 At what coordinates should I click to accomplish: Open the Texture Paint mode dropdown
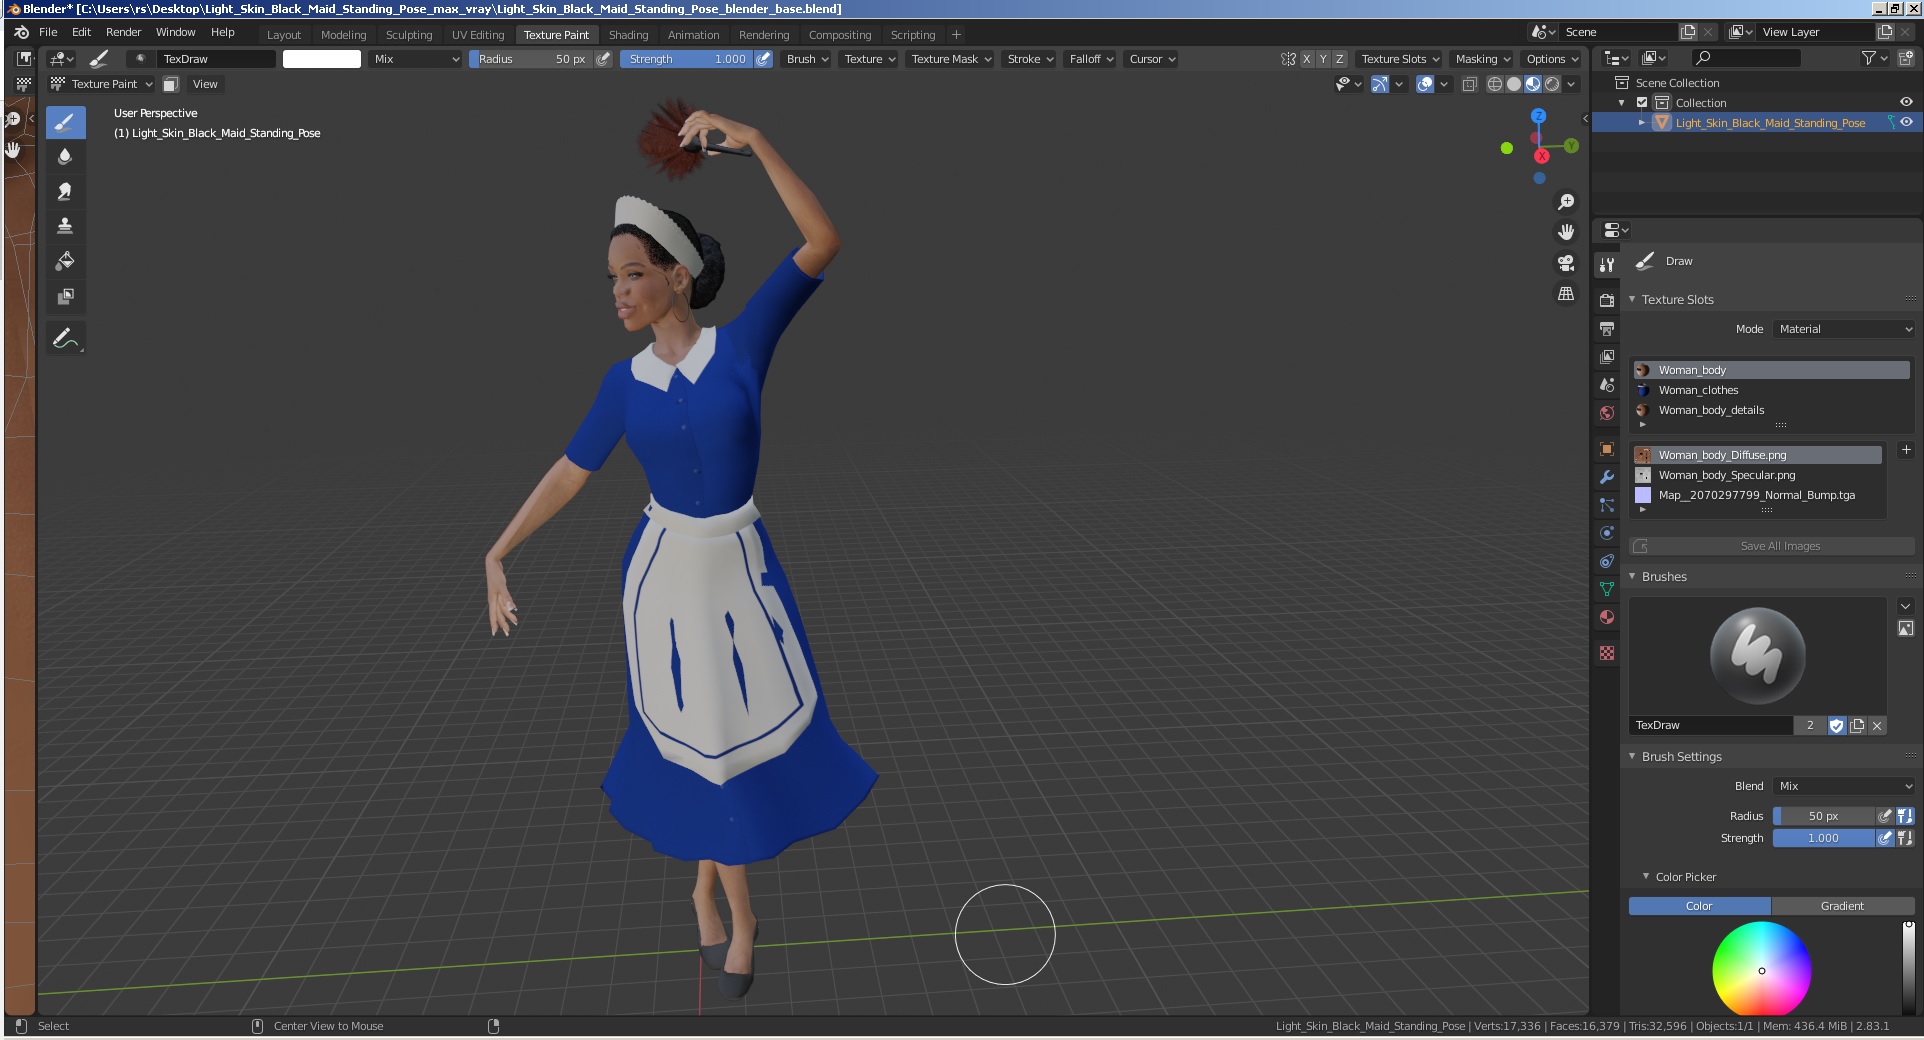pyautogui.click(x=103, y=84)
